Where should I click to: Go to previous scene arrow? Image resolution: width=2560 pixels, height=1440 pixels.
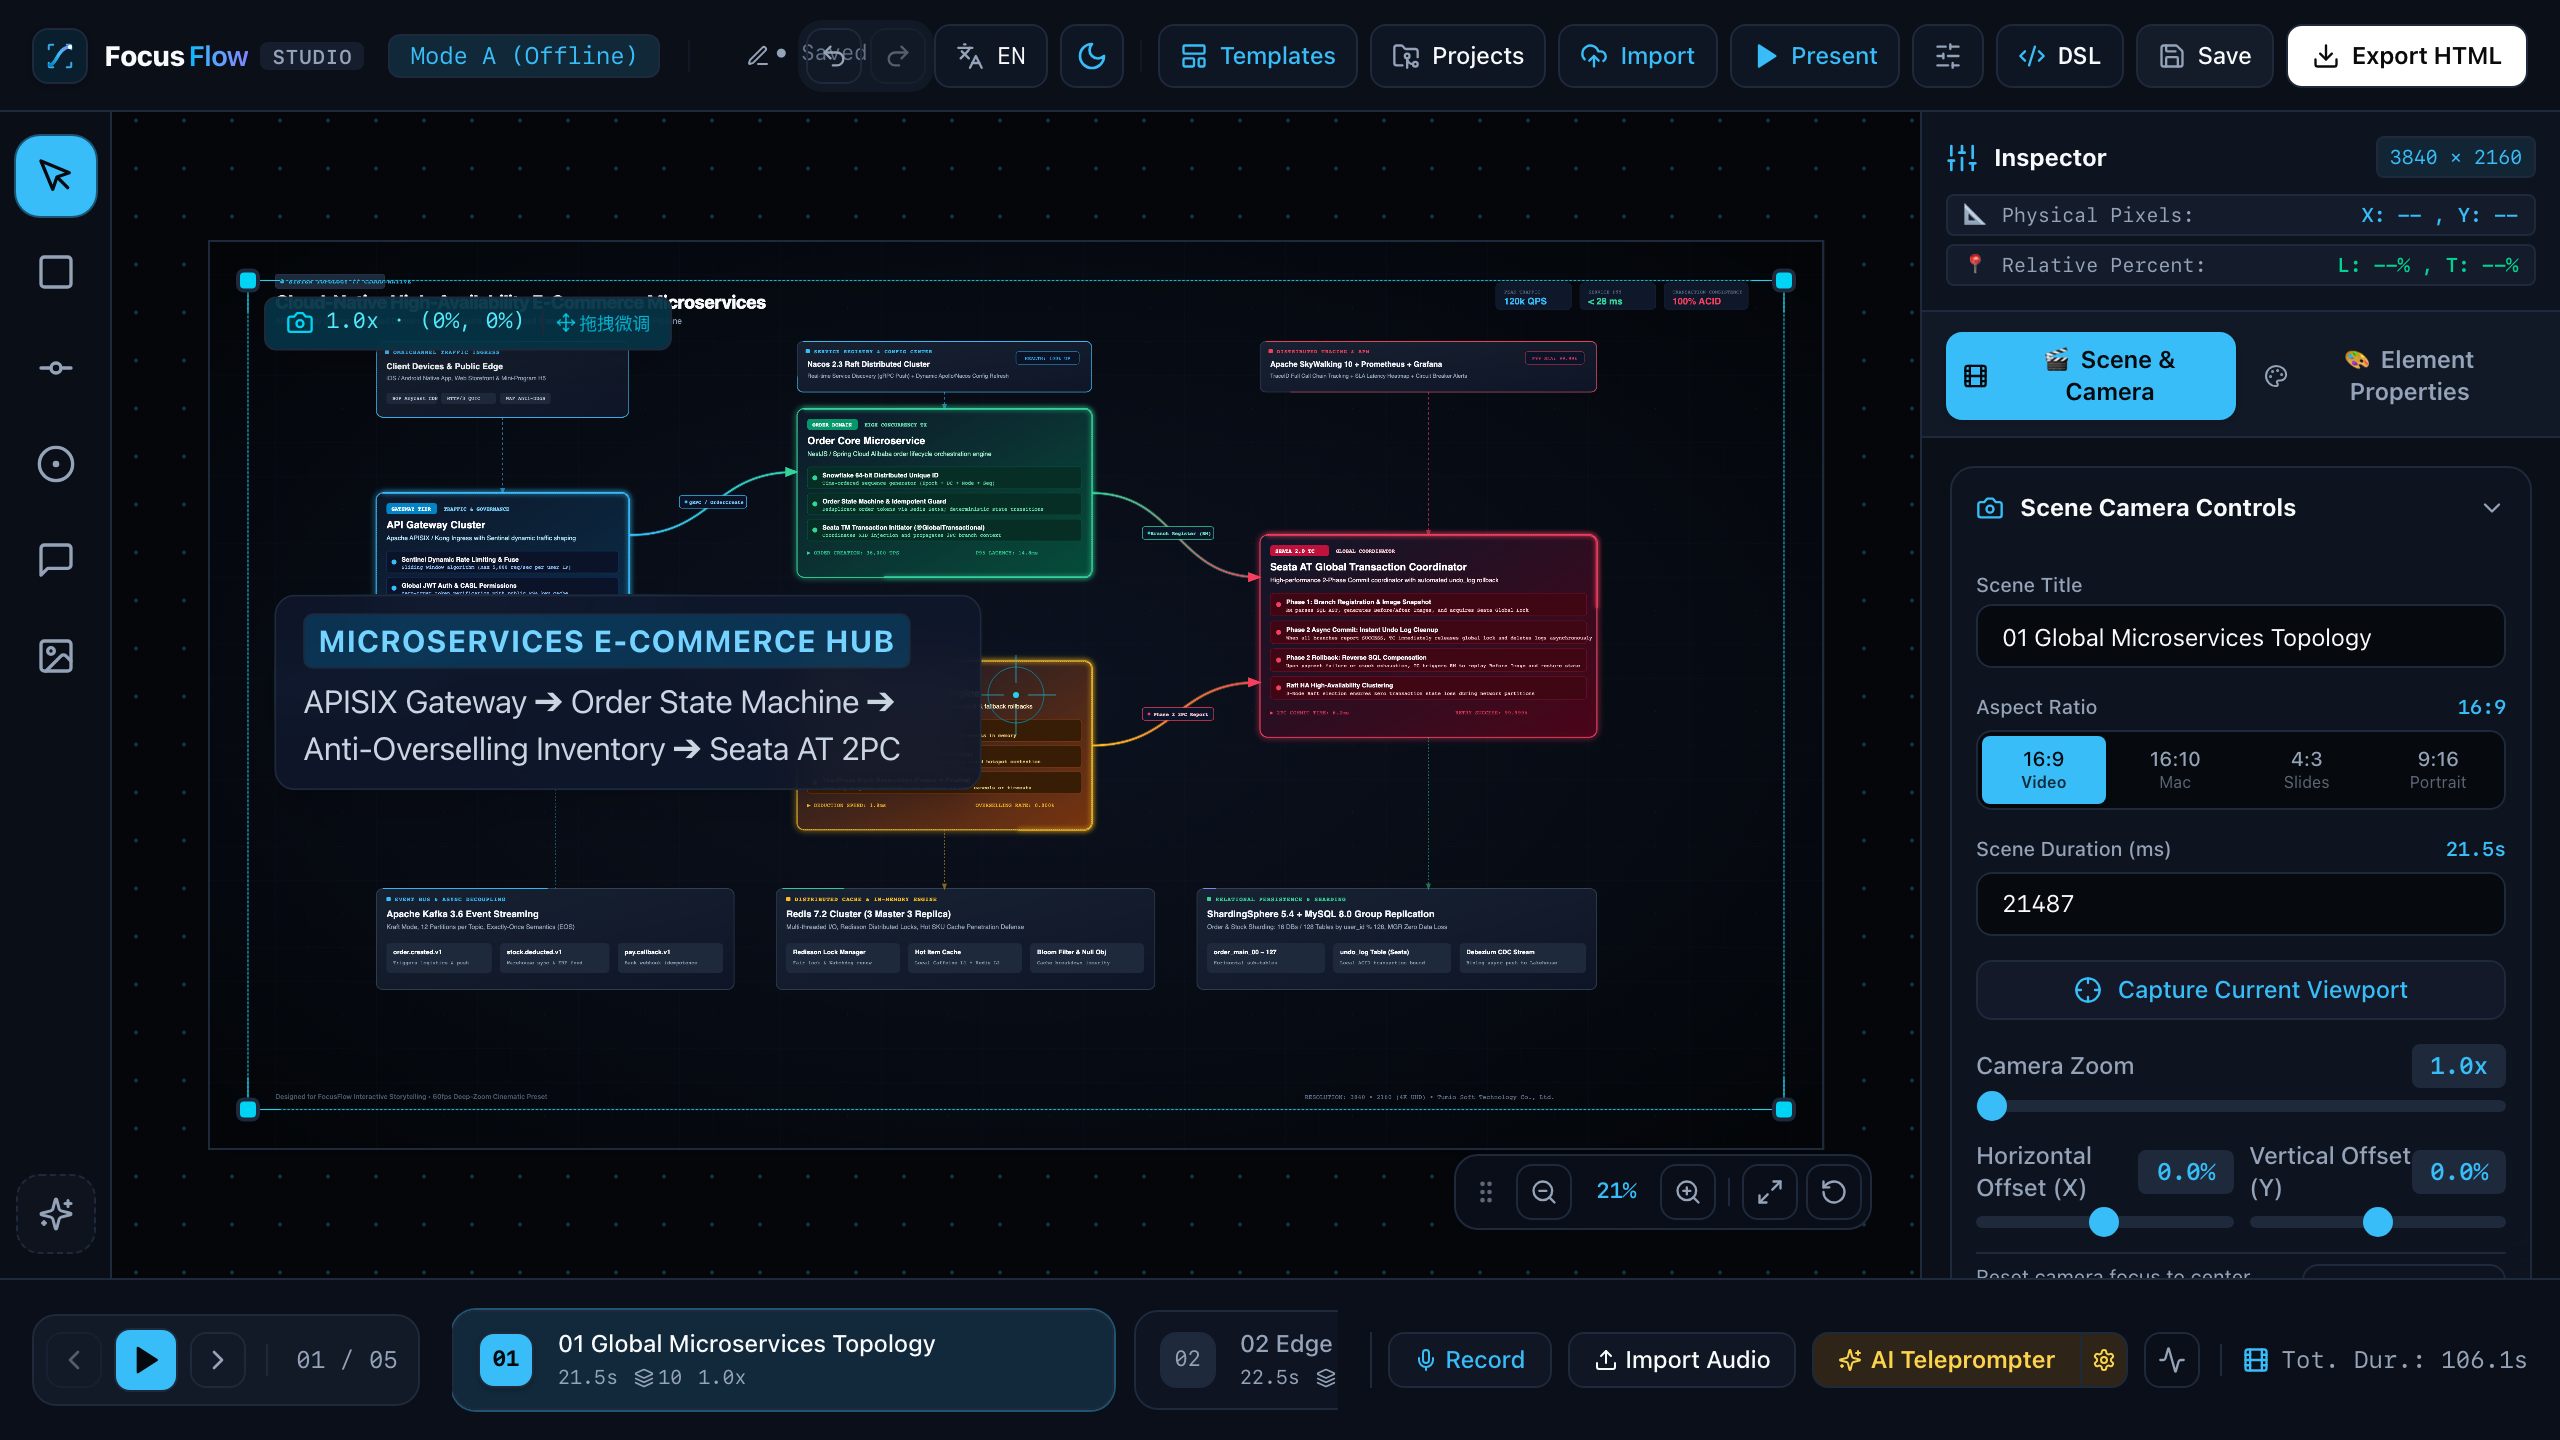click(x=74, y=1360)
